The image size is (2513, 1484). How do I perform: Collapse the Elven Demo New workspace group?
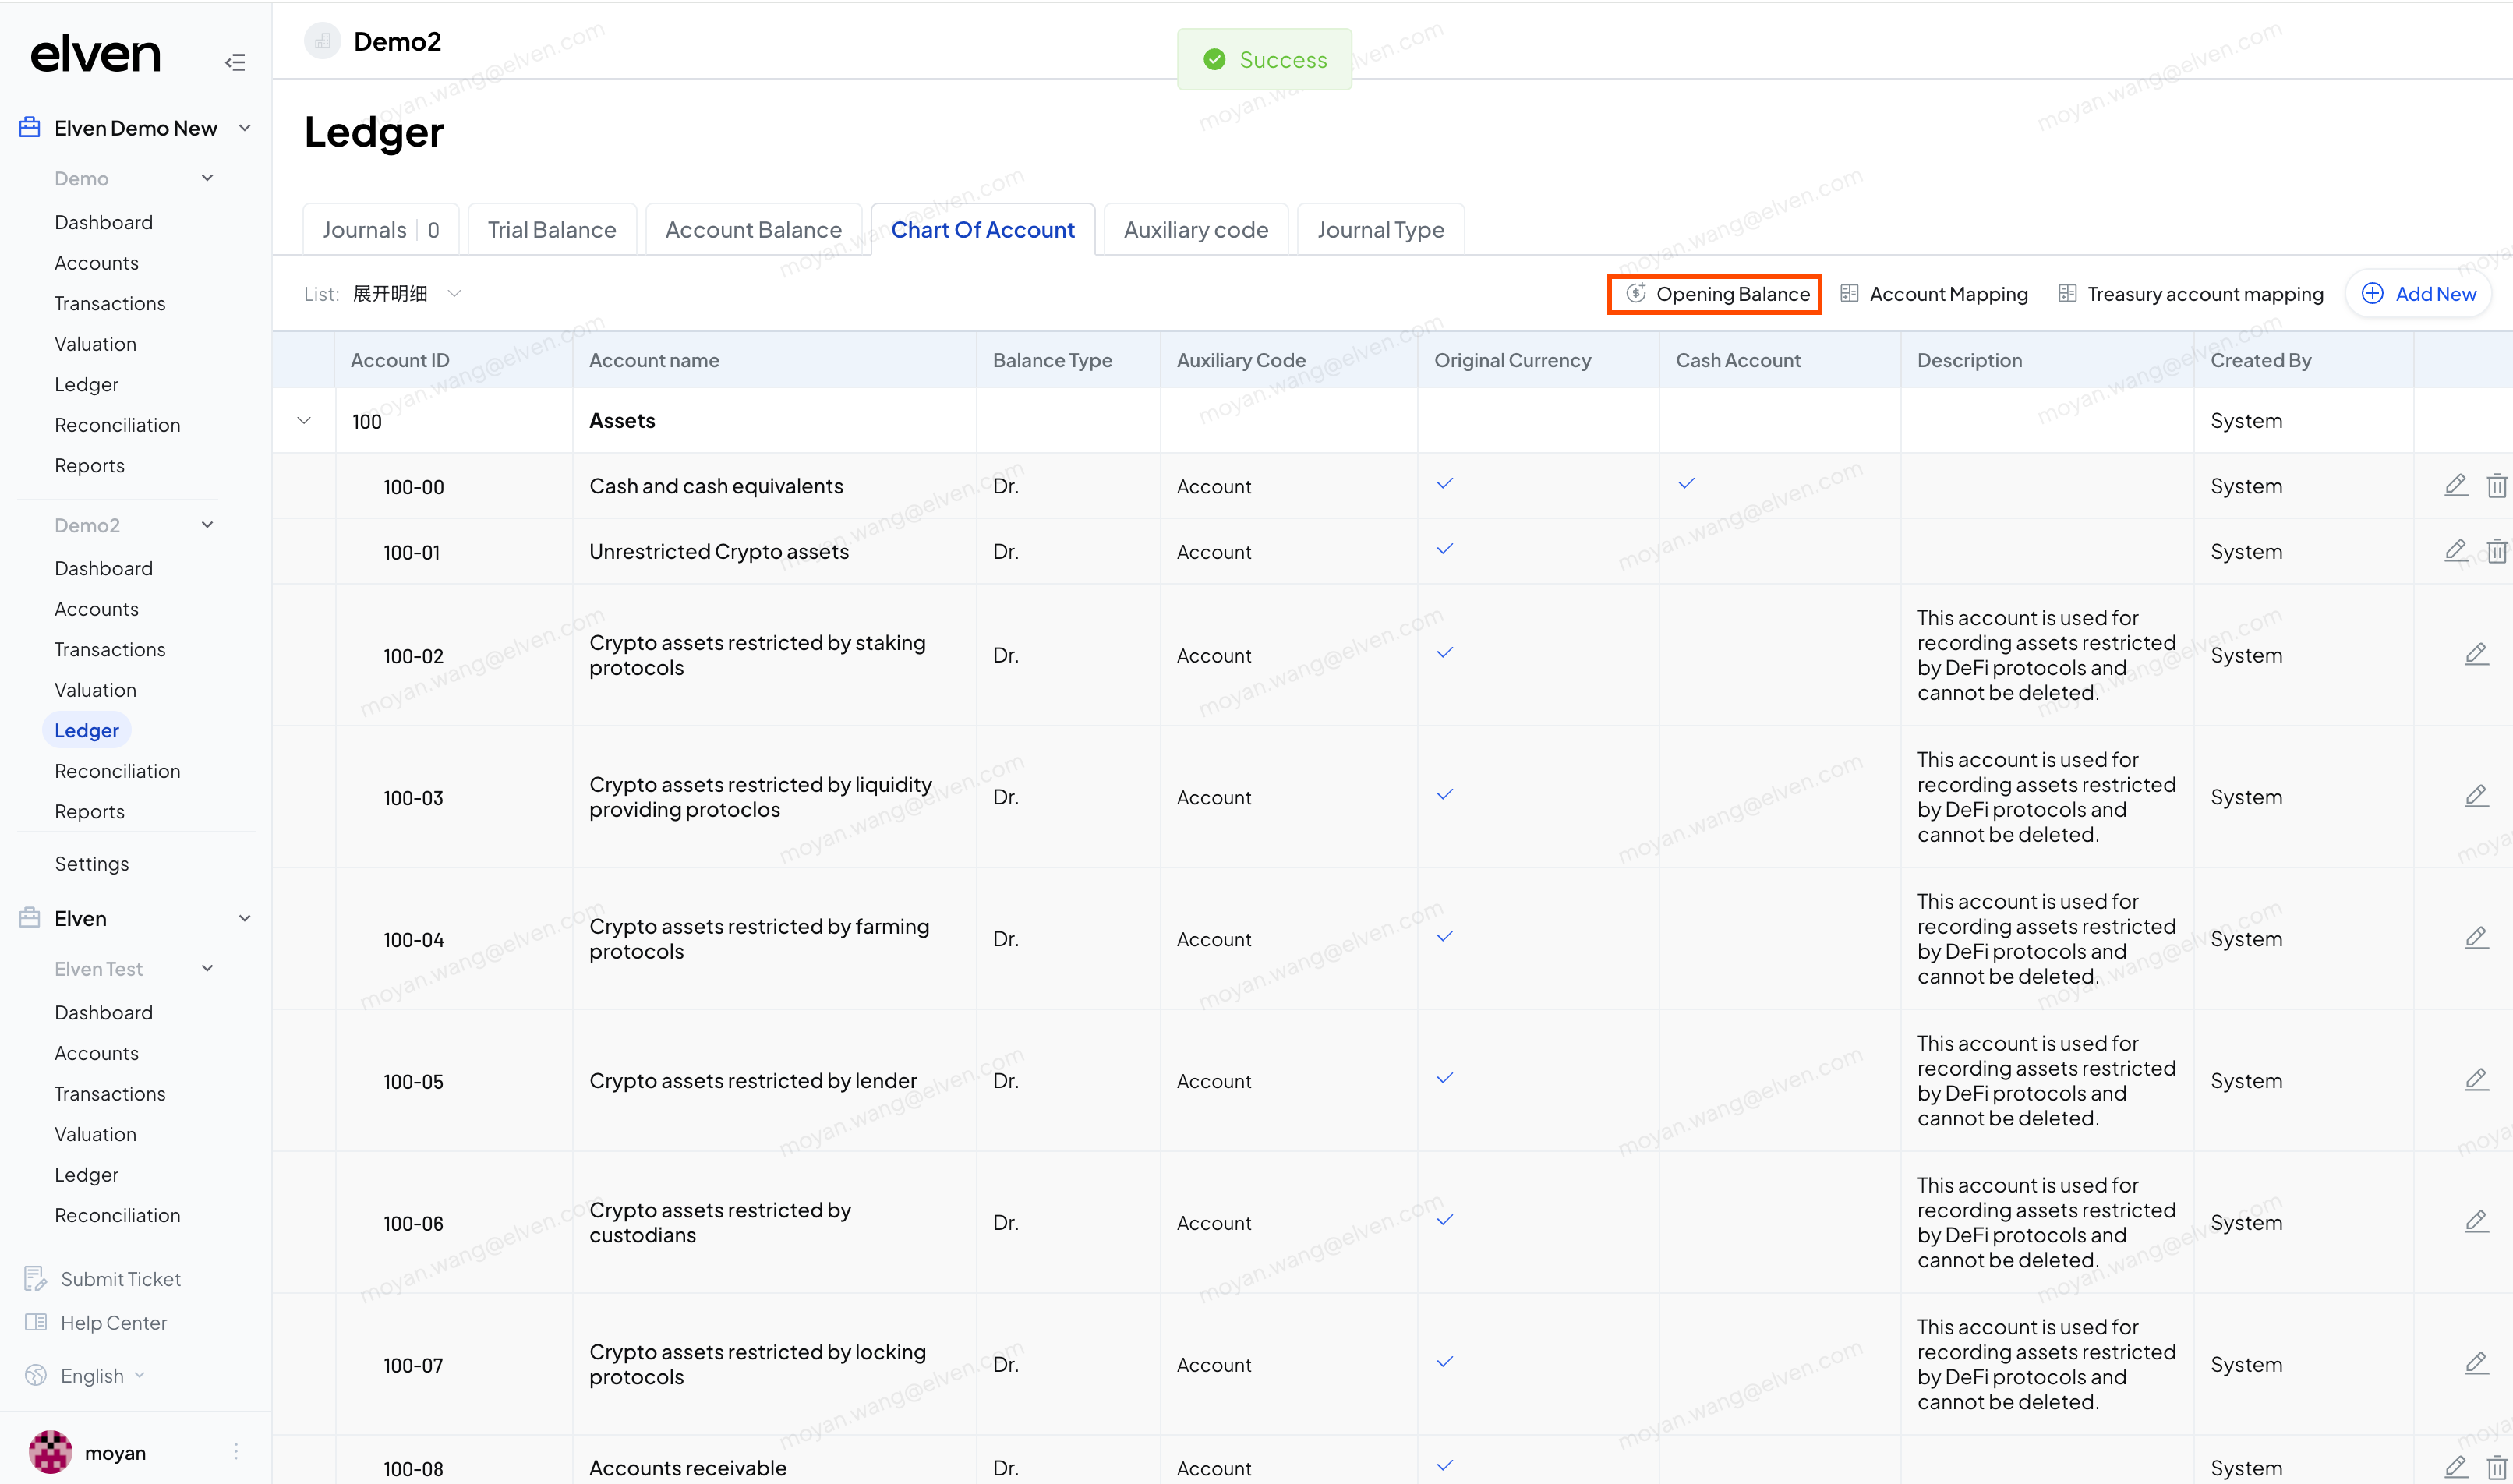[x=244, y=128]
